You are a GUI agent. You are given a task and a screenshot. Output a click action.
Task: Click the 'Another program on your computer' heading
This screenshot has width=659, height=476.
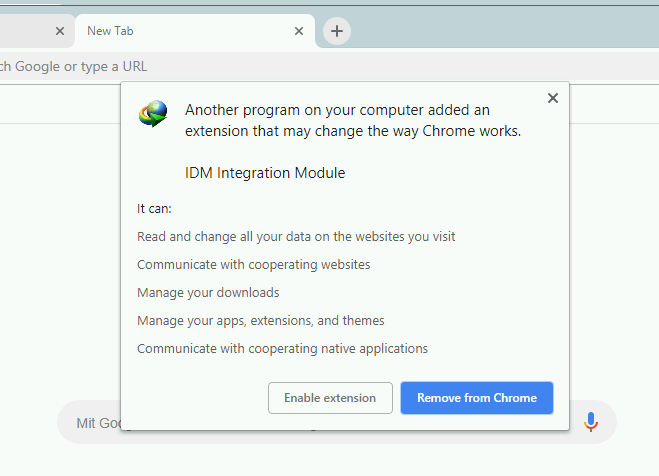pyautogui.click(x=353, y=120)
